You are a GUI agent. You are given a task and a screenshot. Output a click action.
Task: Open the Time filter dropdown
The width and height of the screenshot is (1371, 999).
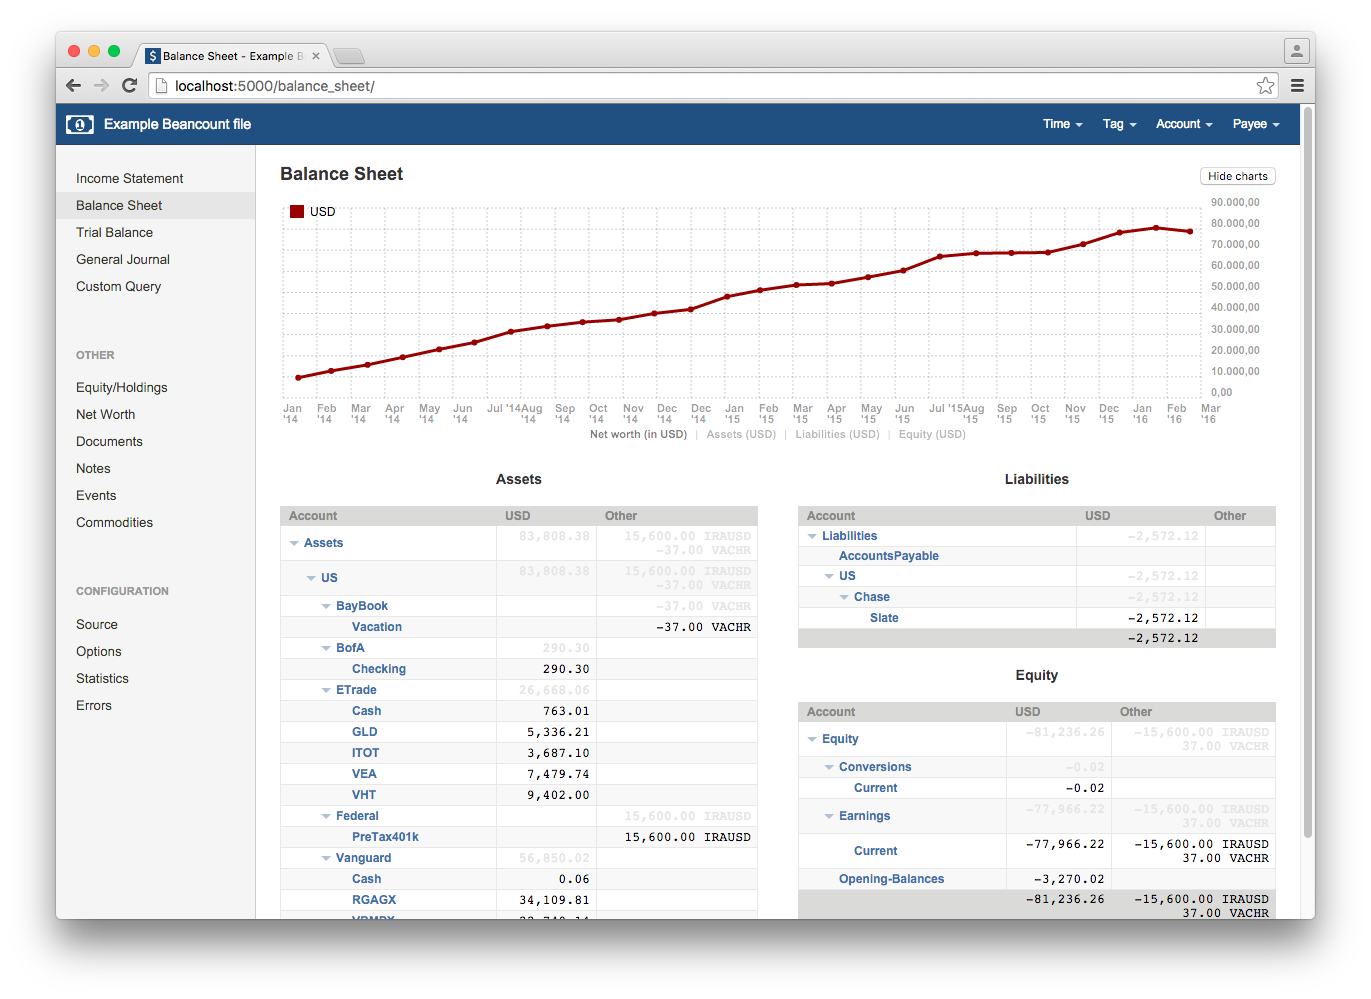click(1062, 124)
